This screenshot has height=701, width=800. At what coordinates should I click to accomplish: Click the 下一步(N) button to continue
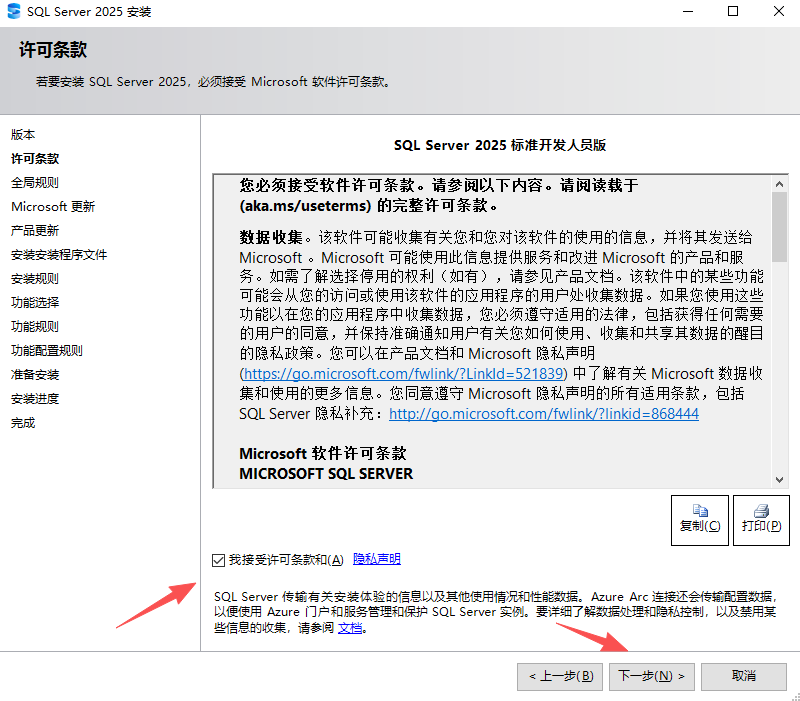[x=651, y=676]
